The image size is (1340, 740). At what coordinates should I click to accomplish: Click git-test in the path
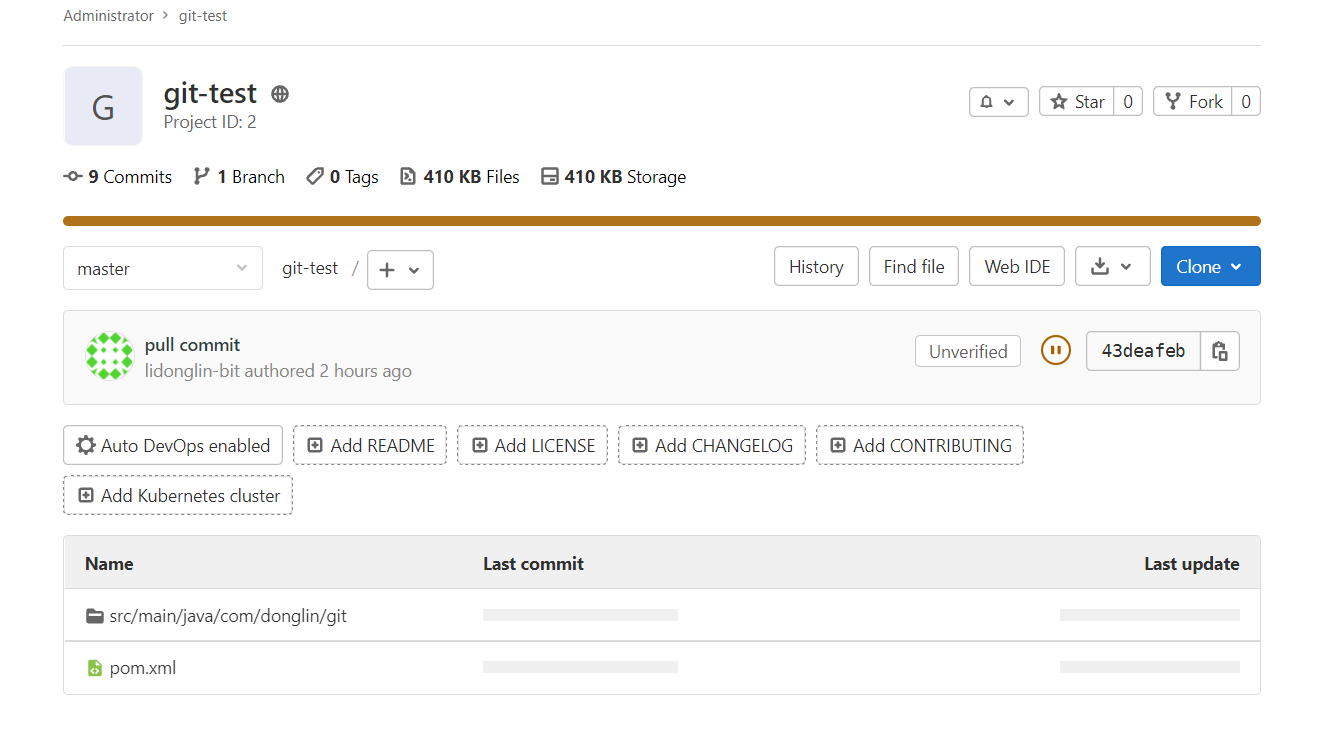click(310, 268)
